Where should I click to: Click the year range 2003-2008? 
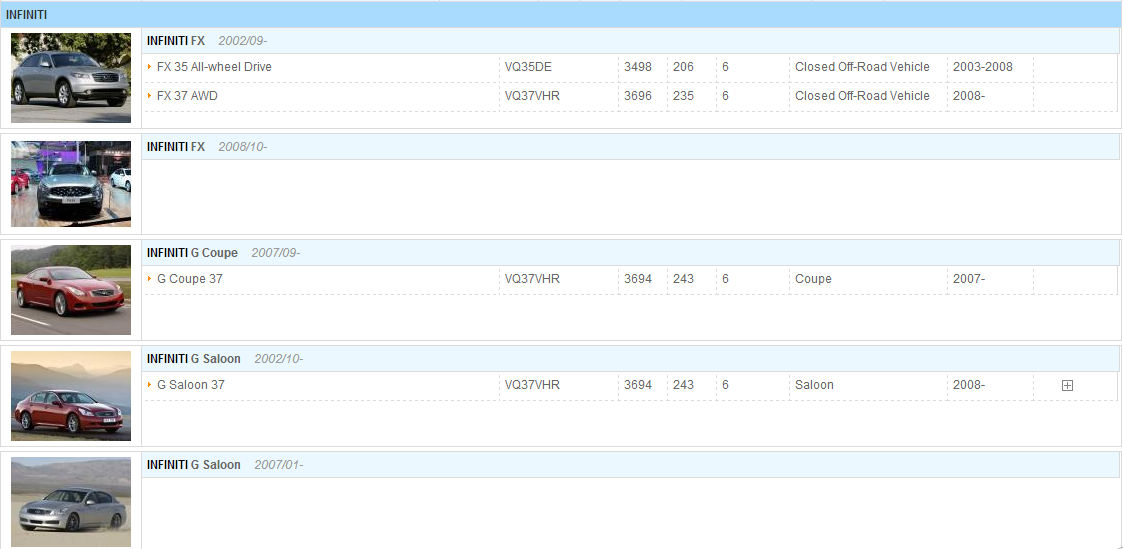click(x=983, y=67)
